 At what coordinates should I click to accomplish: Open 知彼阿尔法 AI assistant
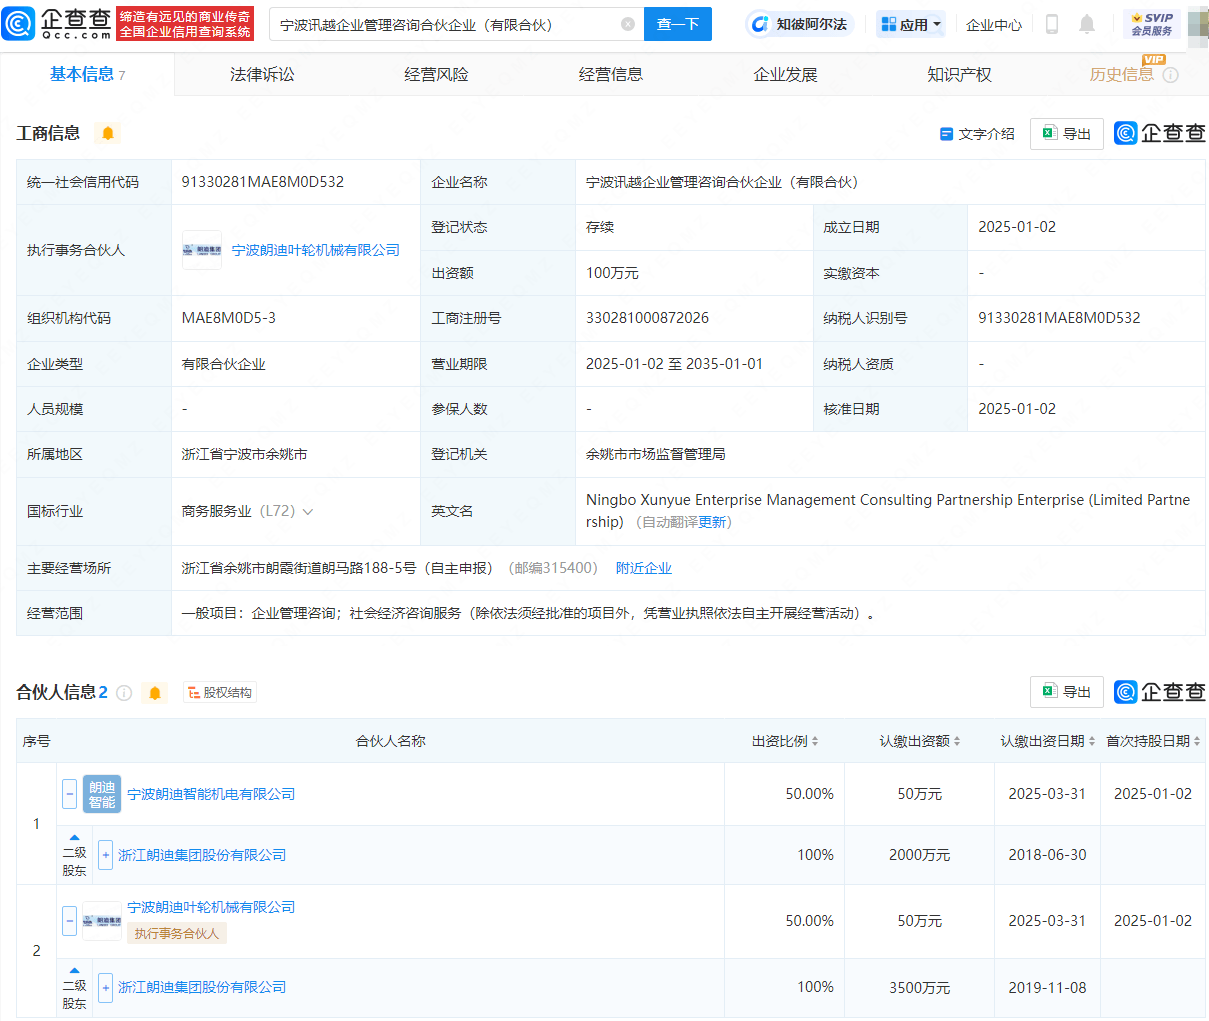point(798,24)
